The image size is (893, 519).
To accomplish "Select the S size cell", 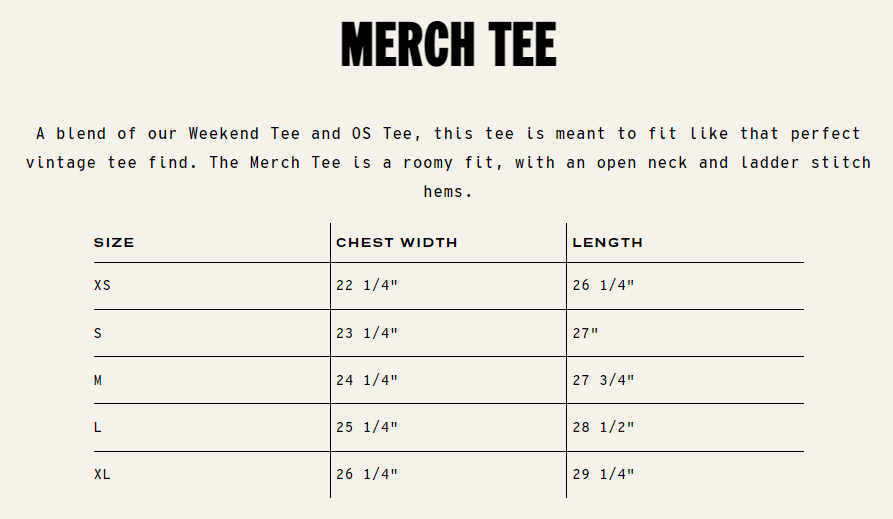I will 98,333.
